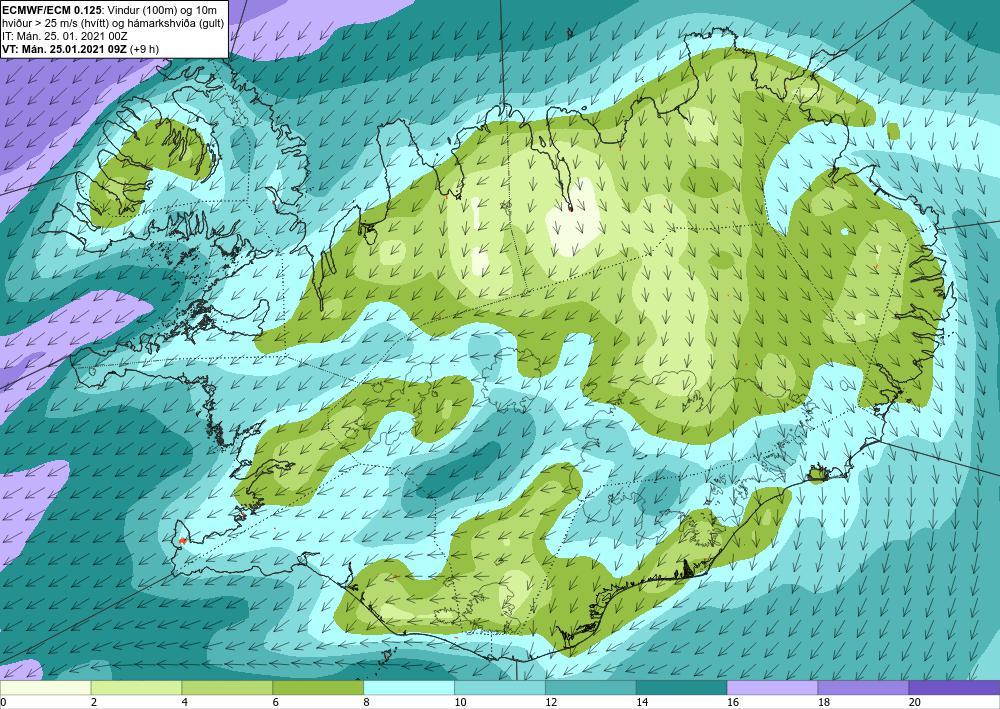Pick the dark teal 14–16 m/s legend swatch

681,687
